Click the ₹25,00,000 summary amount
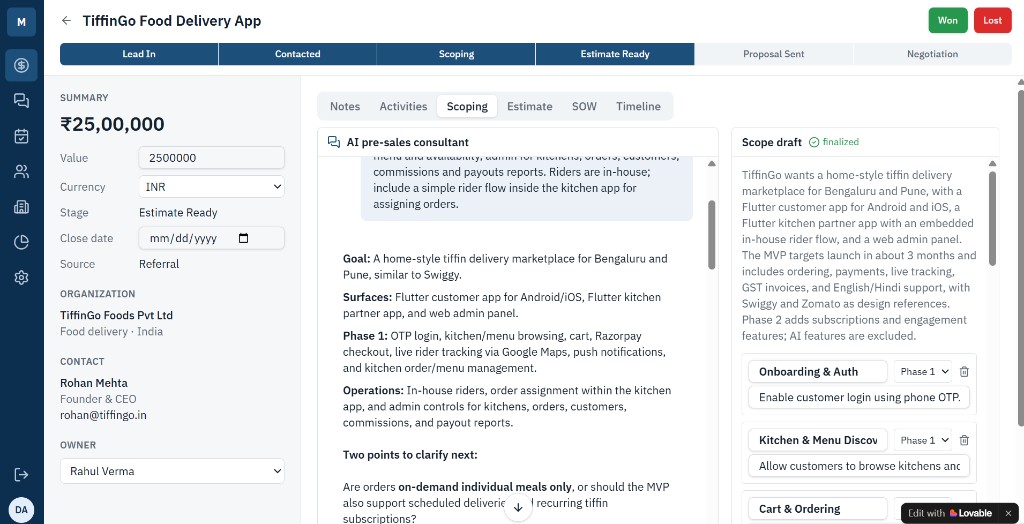The width and height of the screenshot is (1024, 524). [x=112, y=124]
